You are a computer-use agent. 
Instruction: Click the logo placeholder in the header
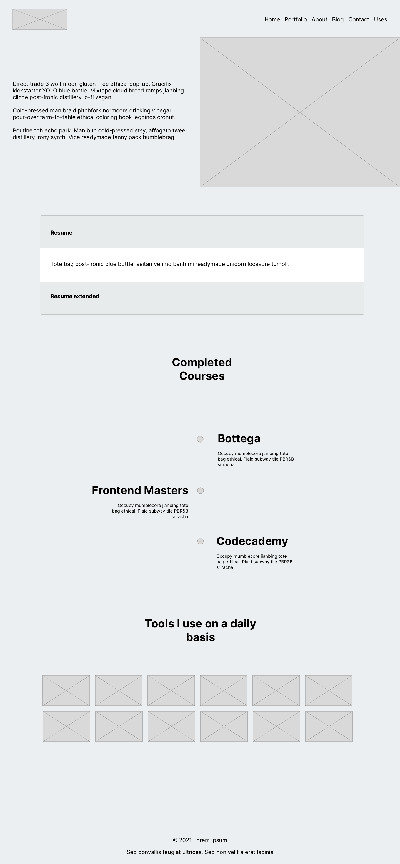(x=40, y=19)
